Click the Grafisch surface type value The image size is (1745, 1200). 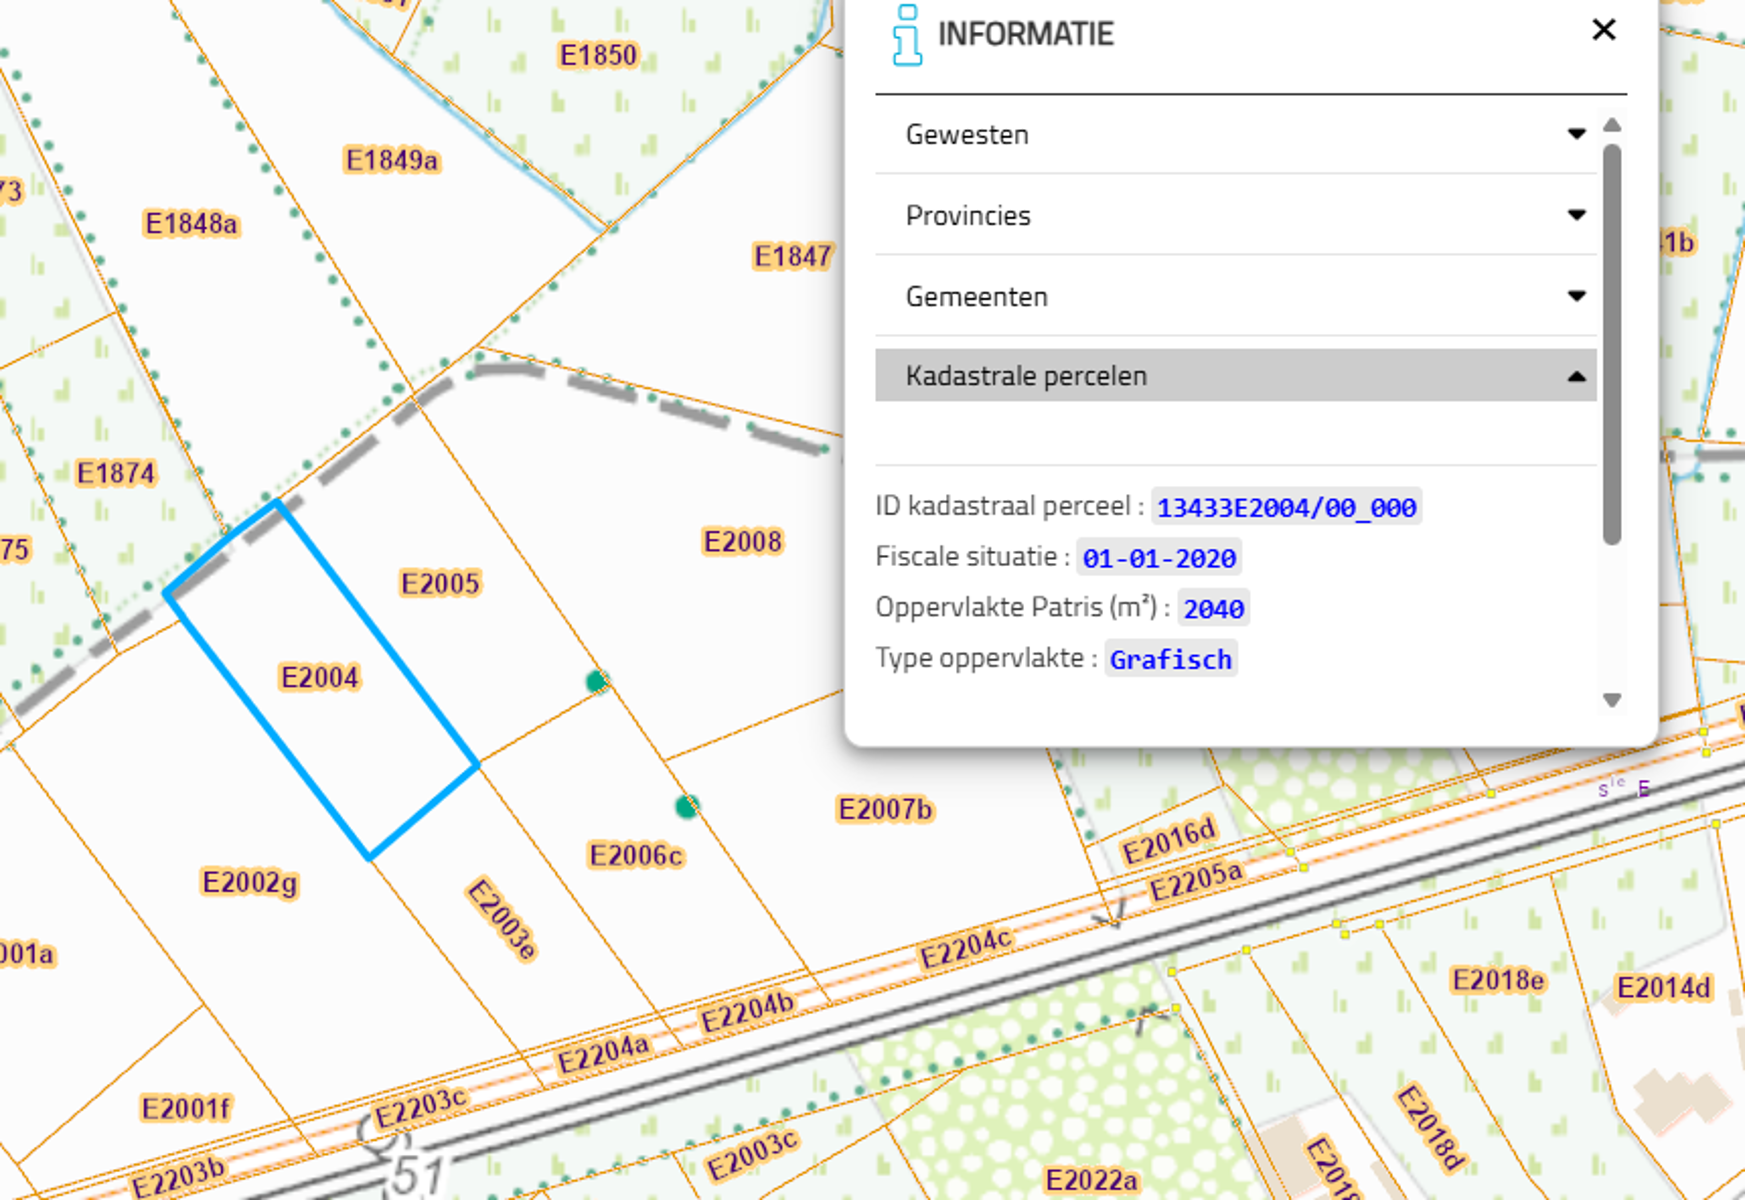click(x=1170, y=660)
